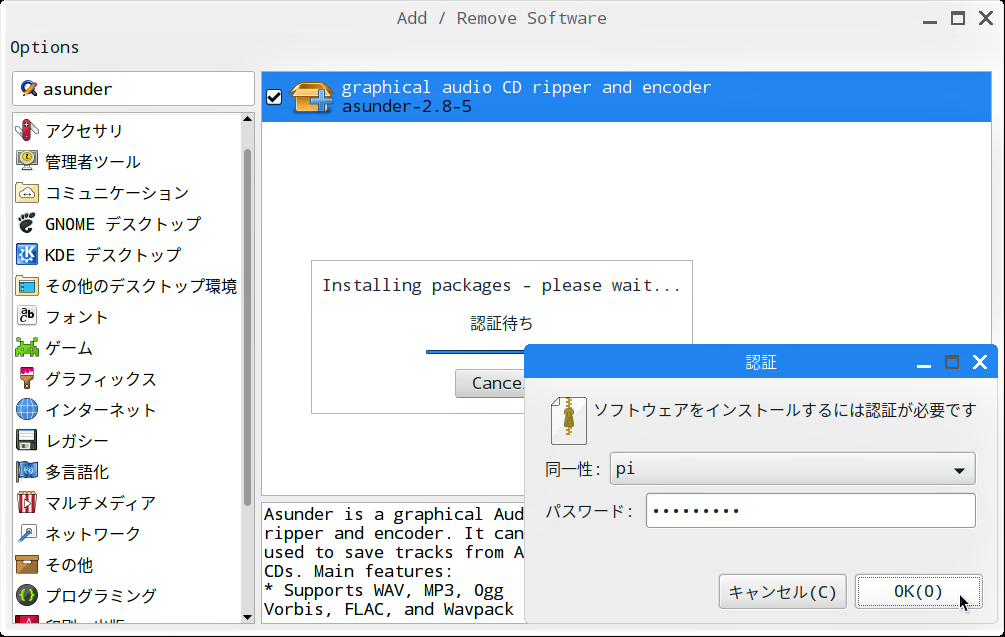Minimize the 認証 dialog window
Viewport: 1005px width, 637px height.
click(x=924, y=365)
